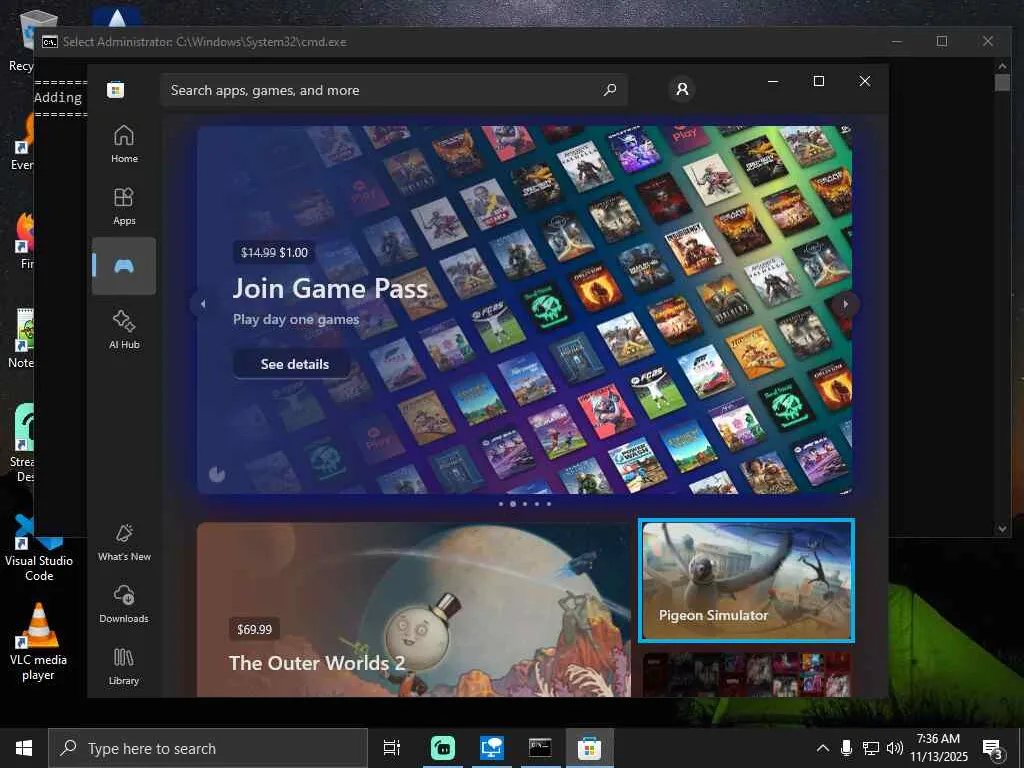
Task: Select the first carousel page dot
Action: [501, 504]
